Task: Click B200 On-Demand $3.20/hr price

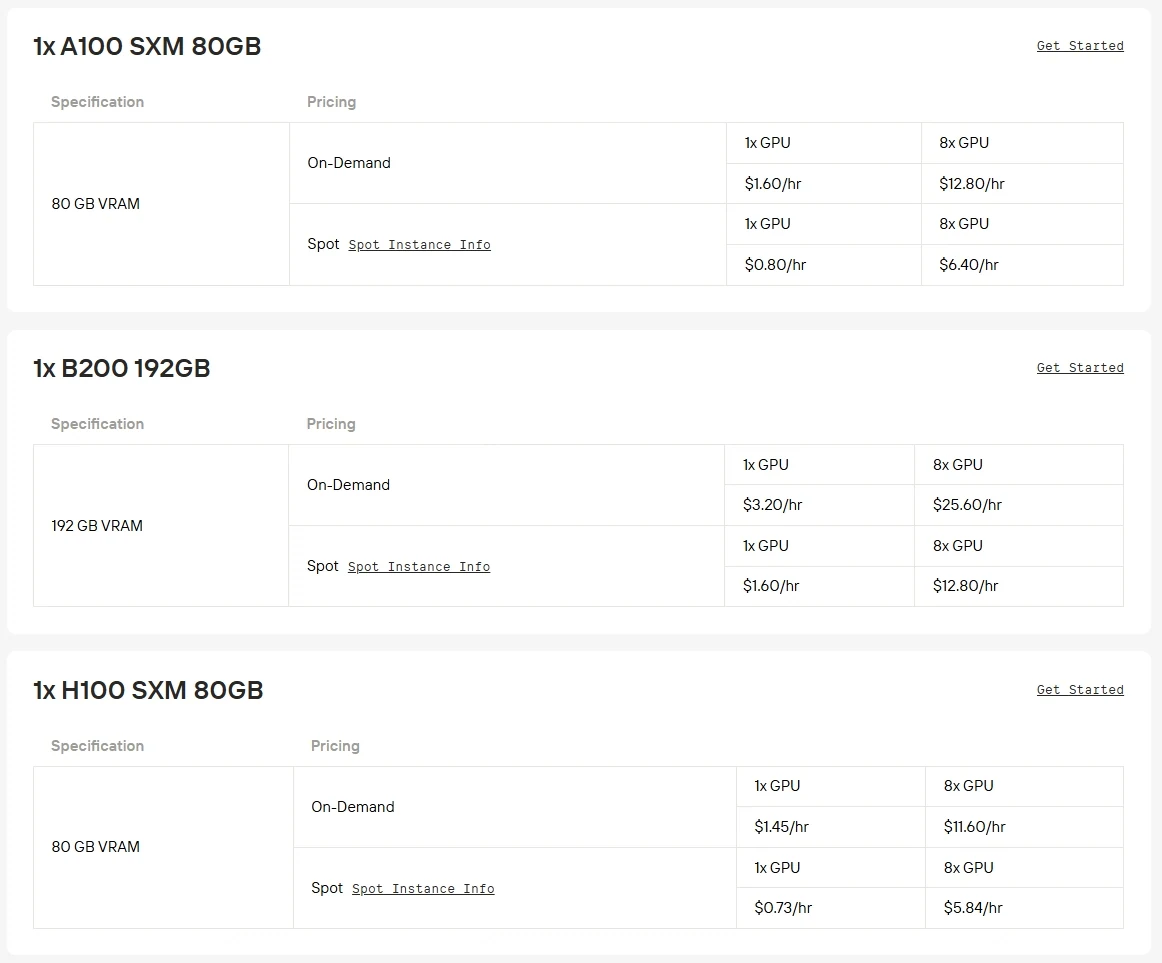Action: point(772,505)
